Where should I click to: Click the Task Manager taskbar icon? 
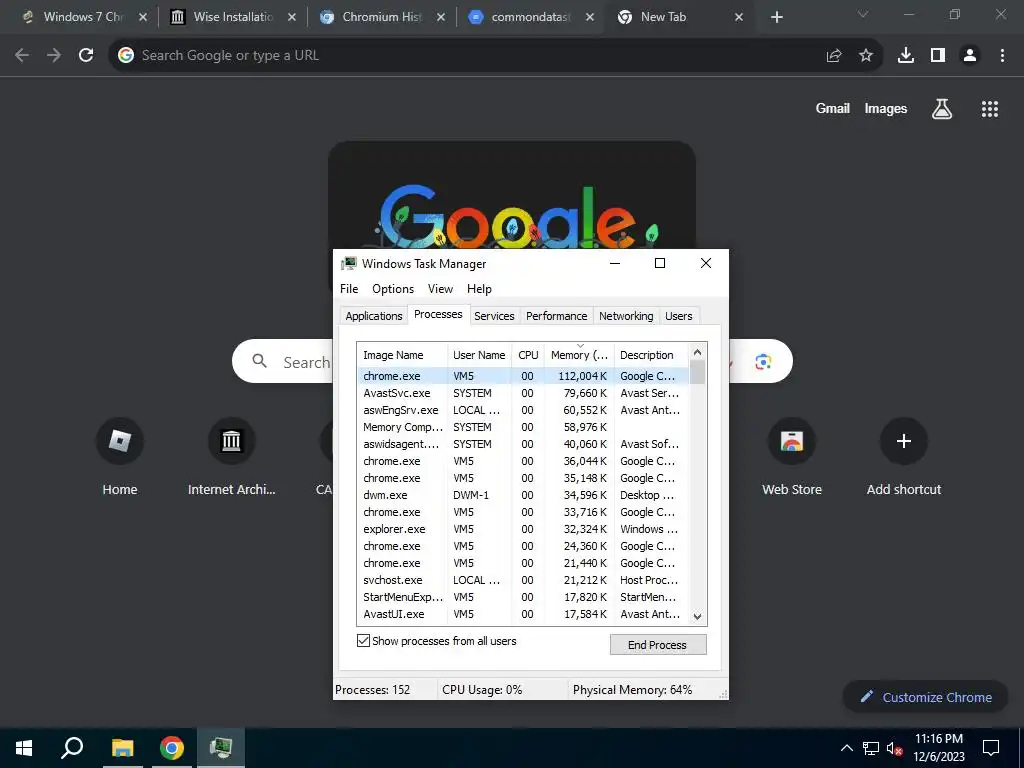[221, 748]
